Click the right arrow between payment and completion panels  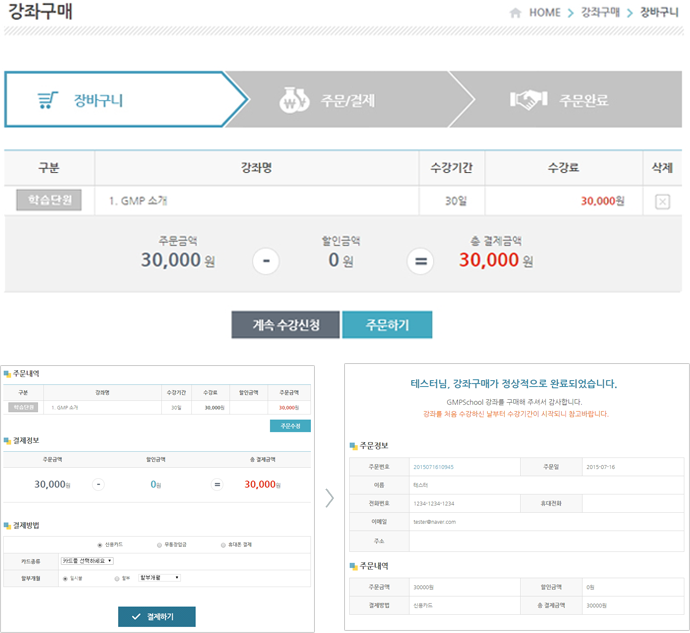pos(329,497)
